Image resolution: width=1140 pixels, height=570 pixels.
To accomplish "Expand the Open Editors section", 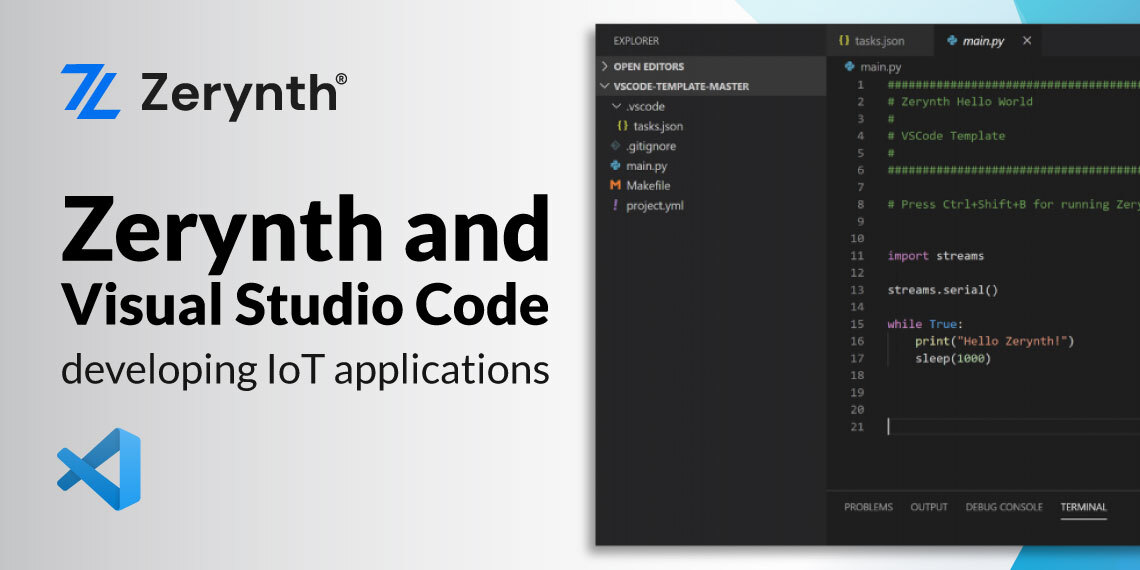I will 711,66.
